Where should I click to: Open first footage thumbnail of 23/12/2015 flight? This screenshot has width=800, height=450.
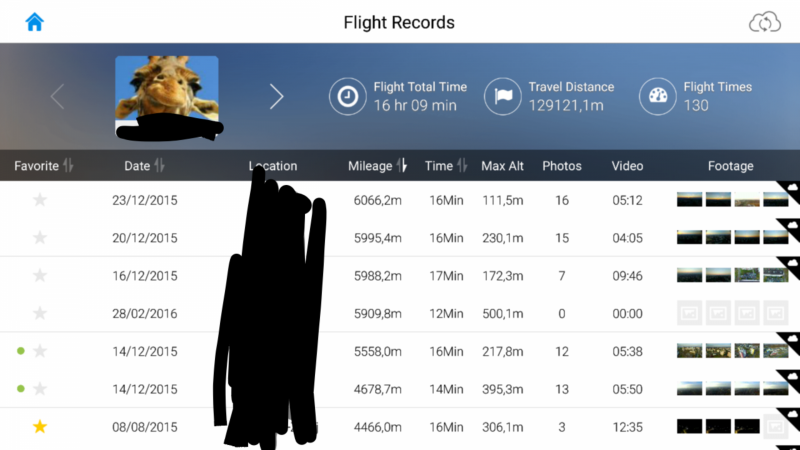coord(689,200)
